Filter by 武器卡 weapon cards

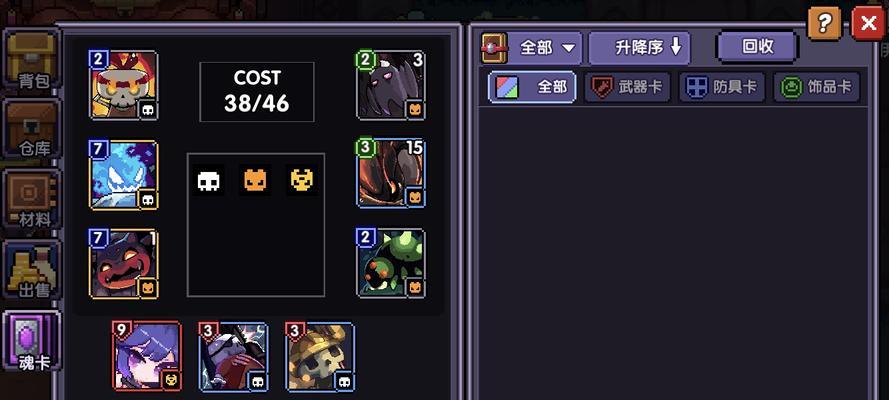tap(628, 87)
